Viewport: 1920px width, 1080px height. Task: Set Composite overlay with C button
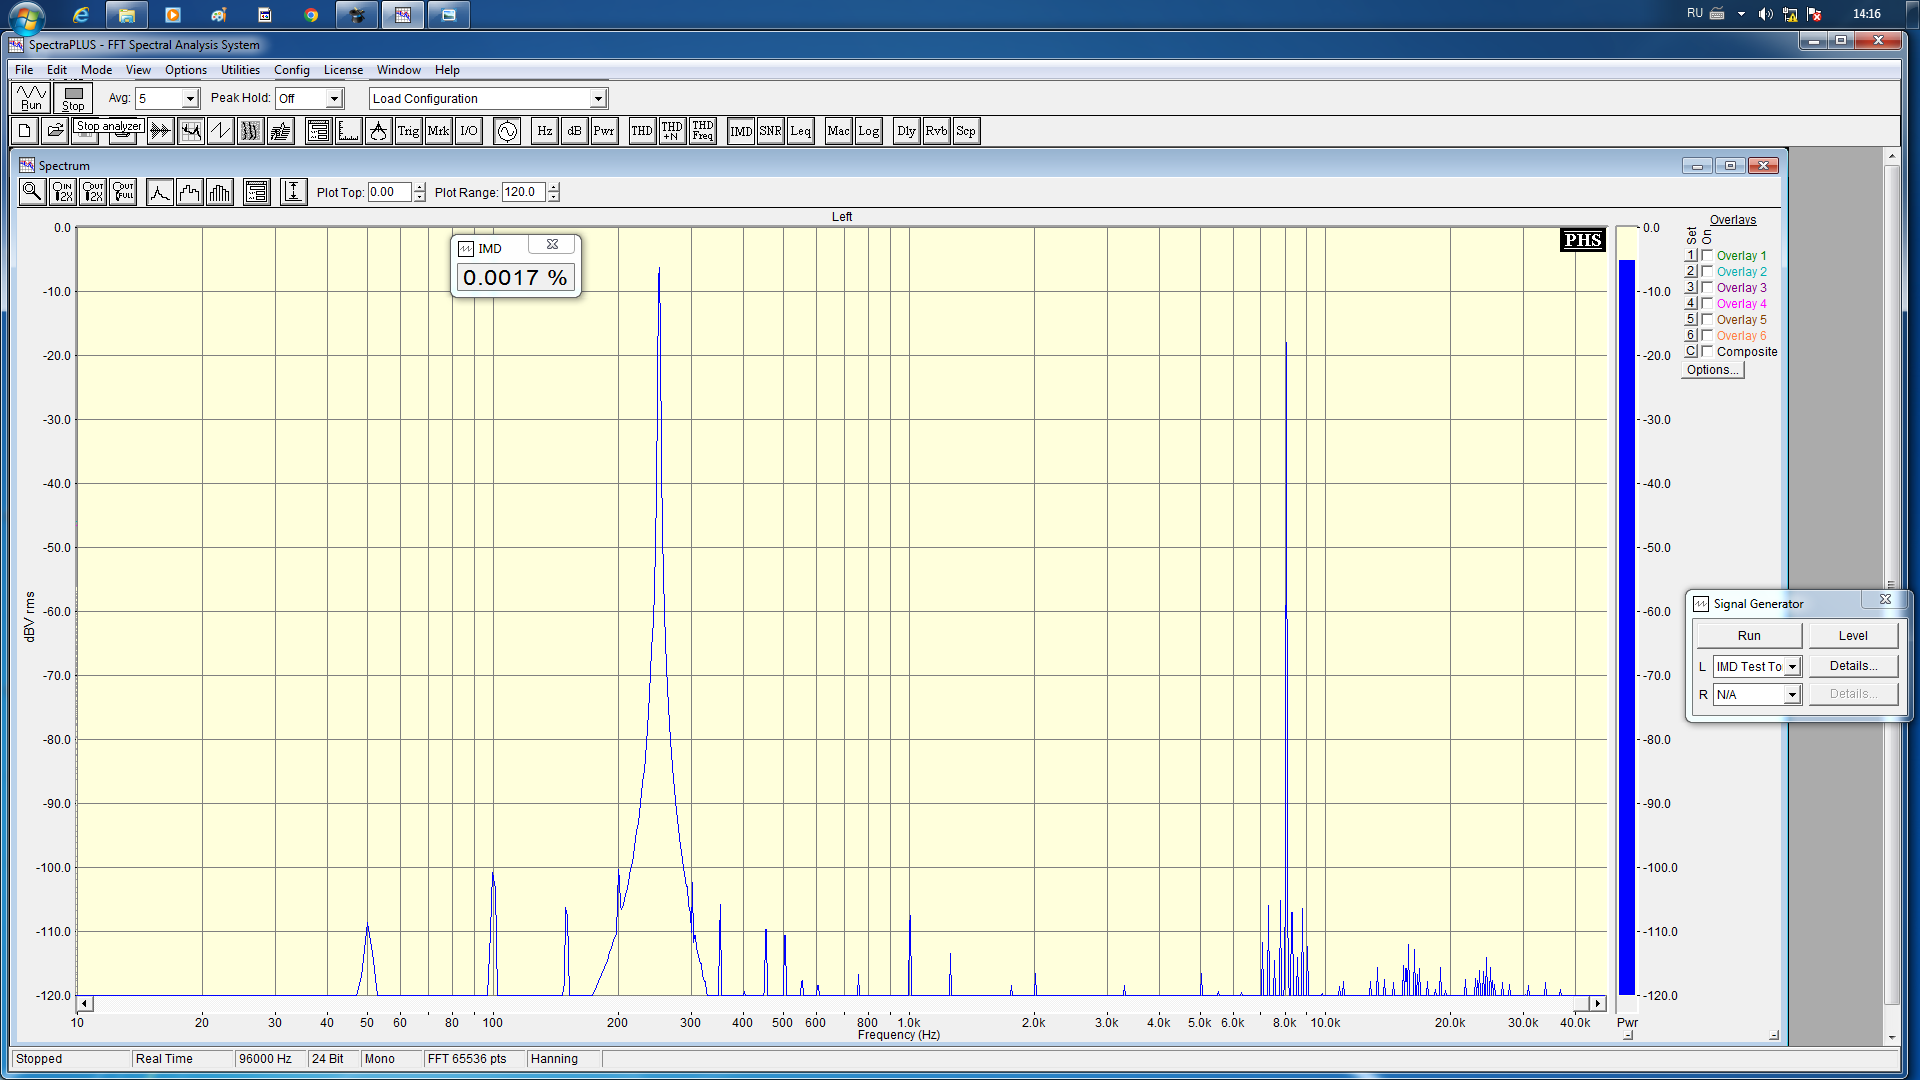pos(1691,351)
